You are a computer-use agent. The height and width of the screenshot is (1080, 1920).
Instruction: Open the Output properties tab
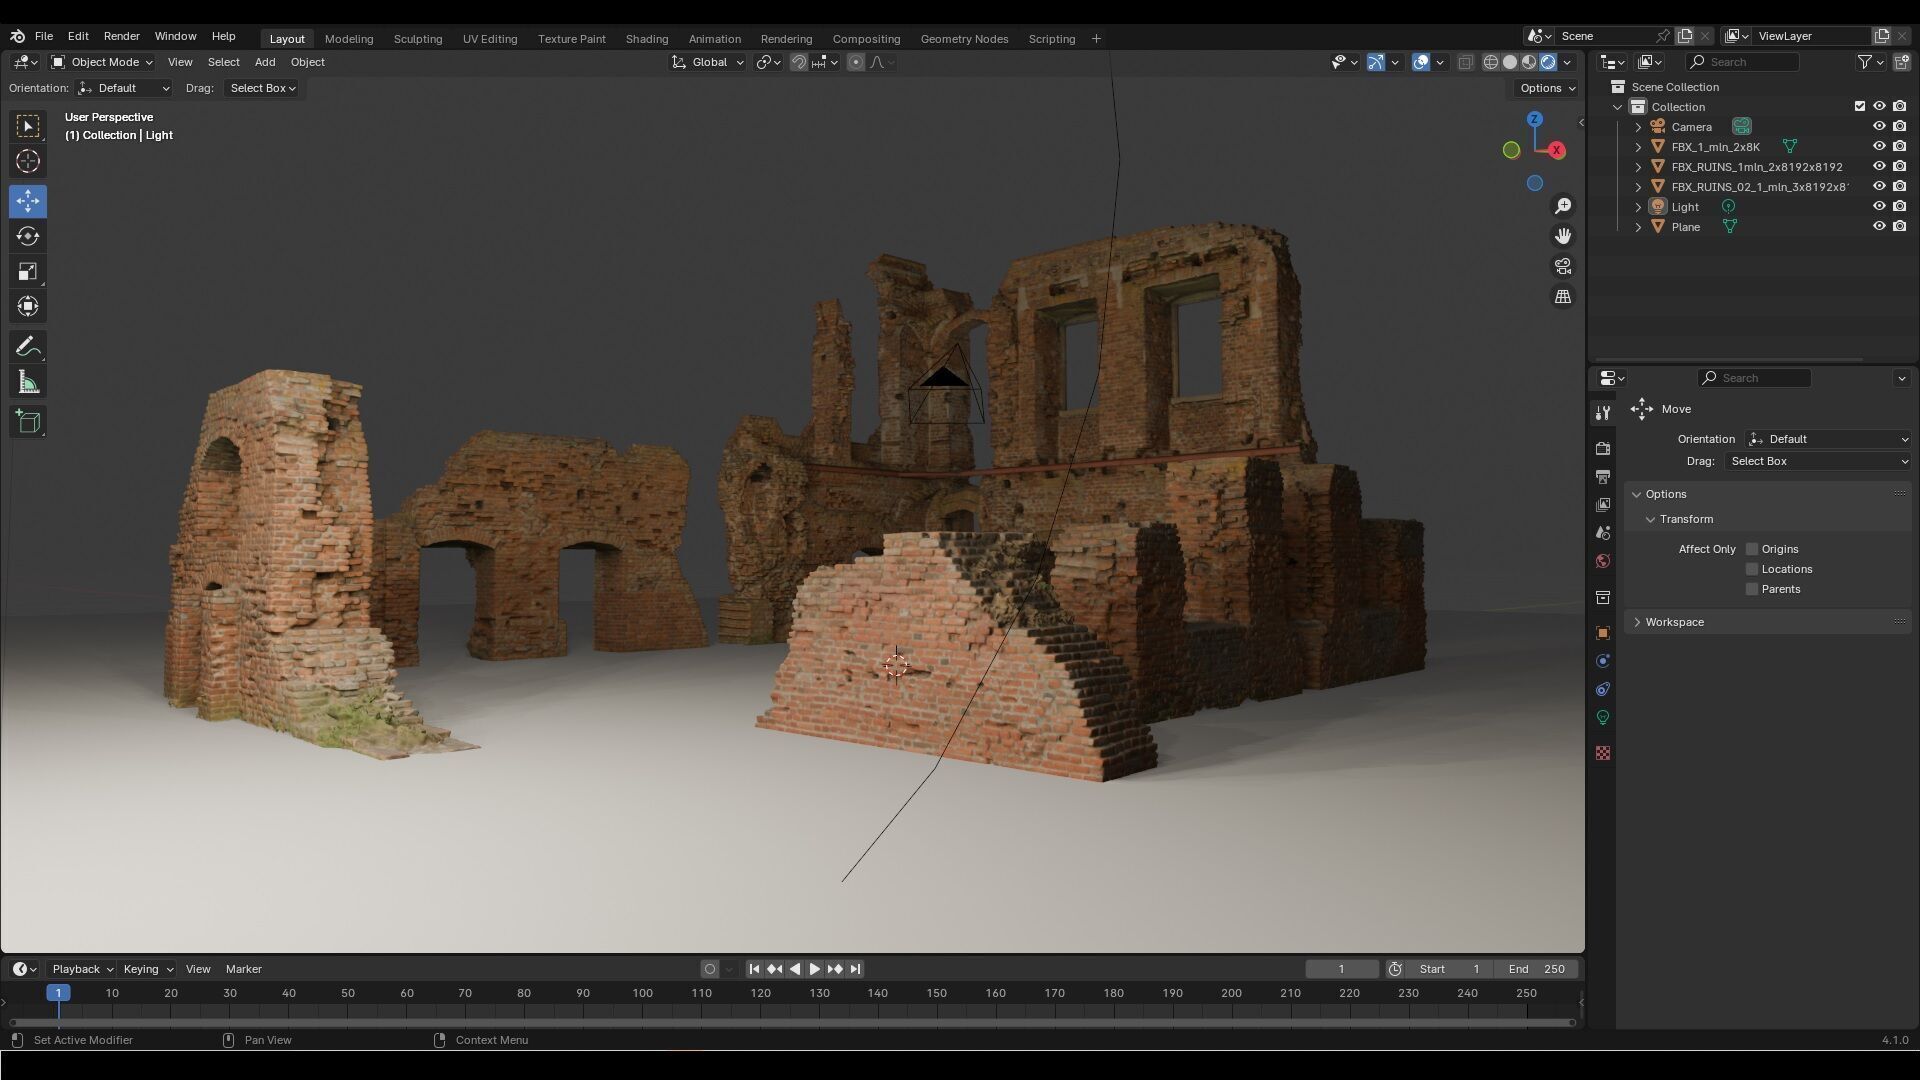(1603, 477)
